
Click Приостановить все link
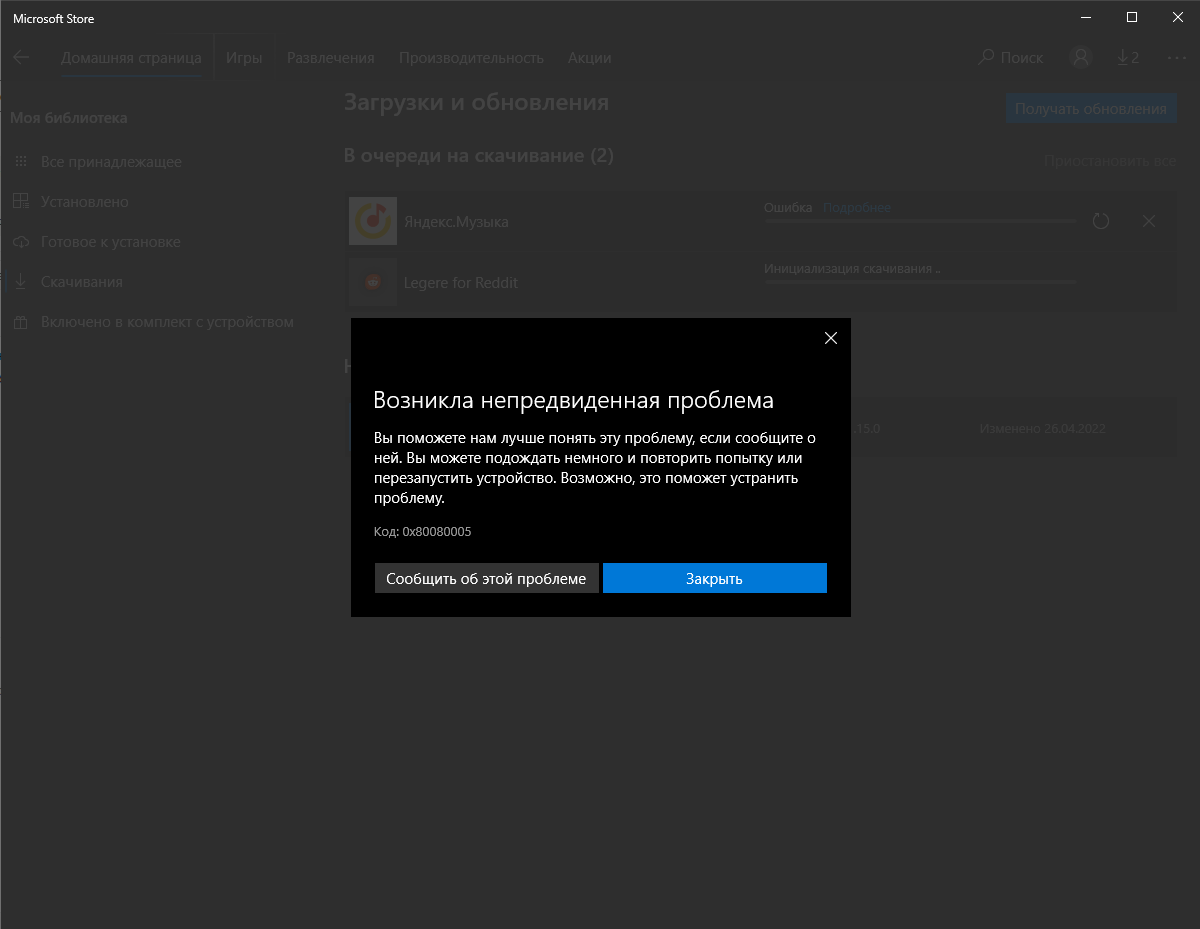pos(1110,161)
